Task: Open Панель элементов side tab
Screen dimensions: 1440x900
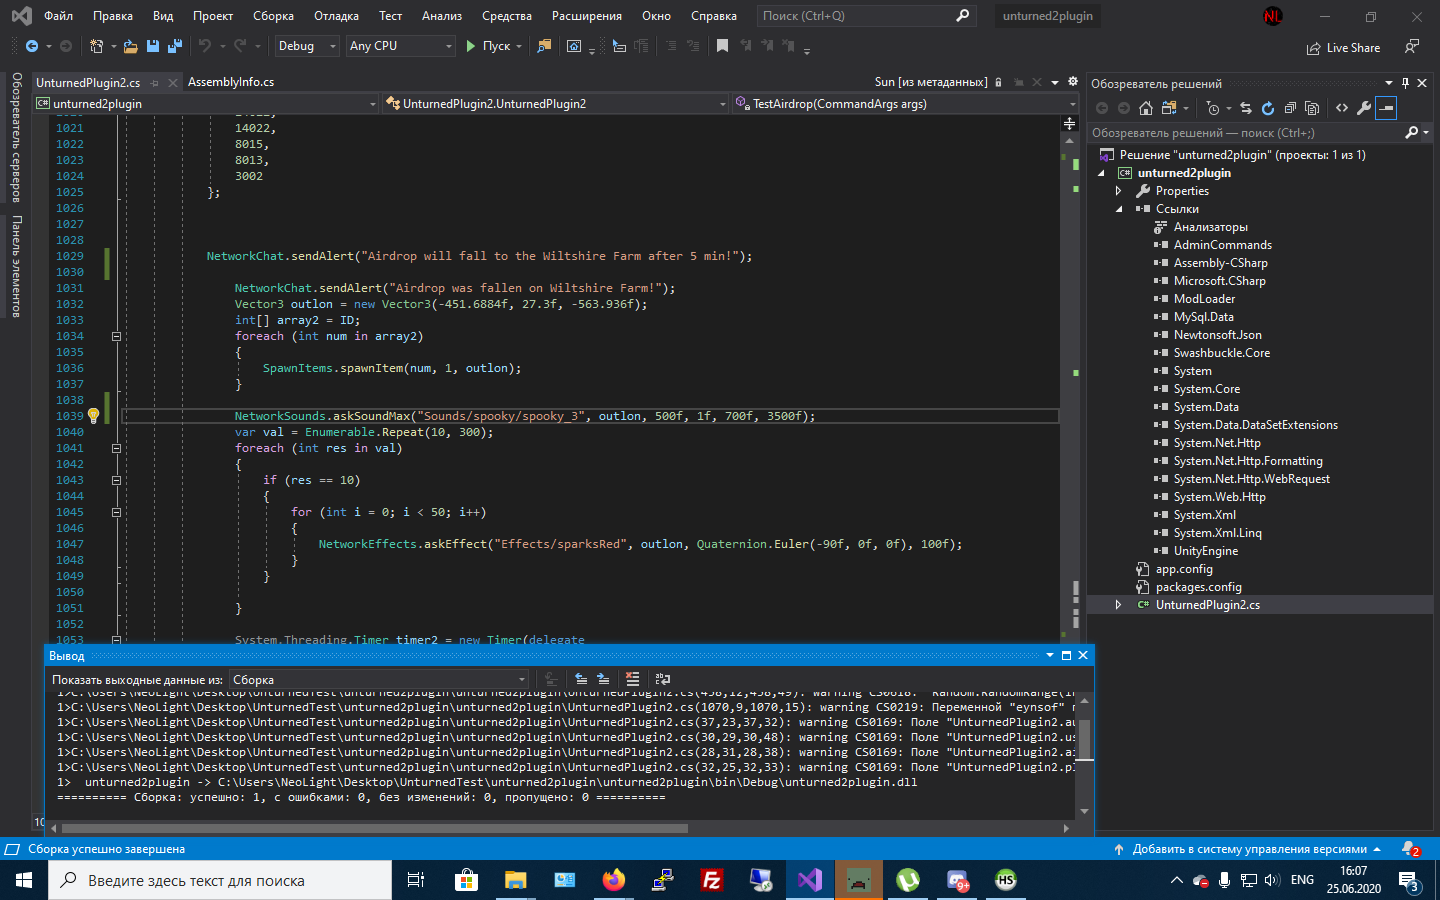Action: [x=16, y=266]
